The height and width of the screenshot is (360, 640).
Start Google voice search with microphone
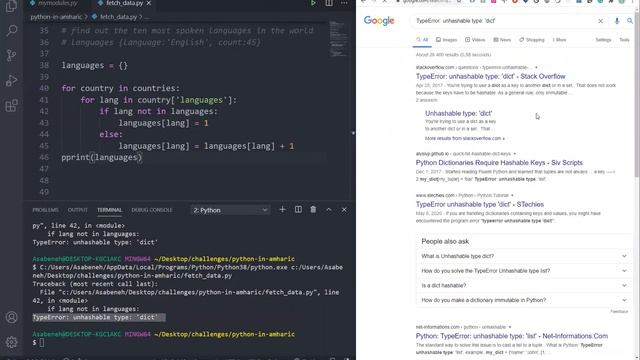tap(617, 21)
